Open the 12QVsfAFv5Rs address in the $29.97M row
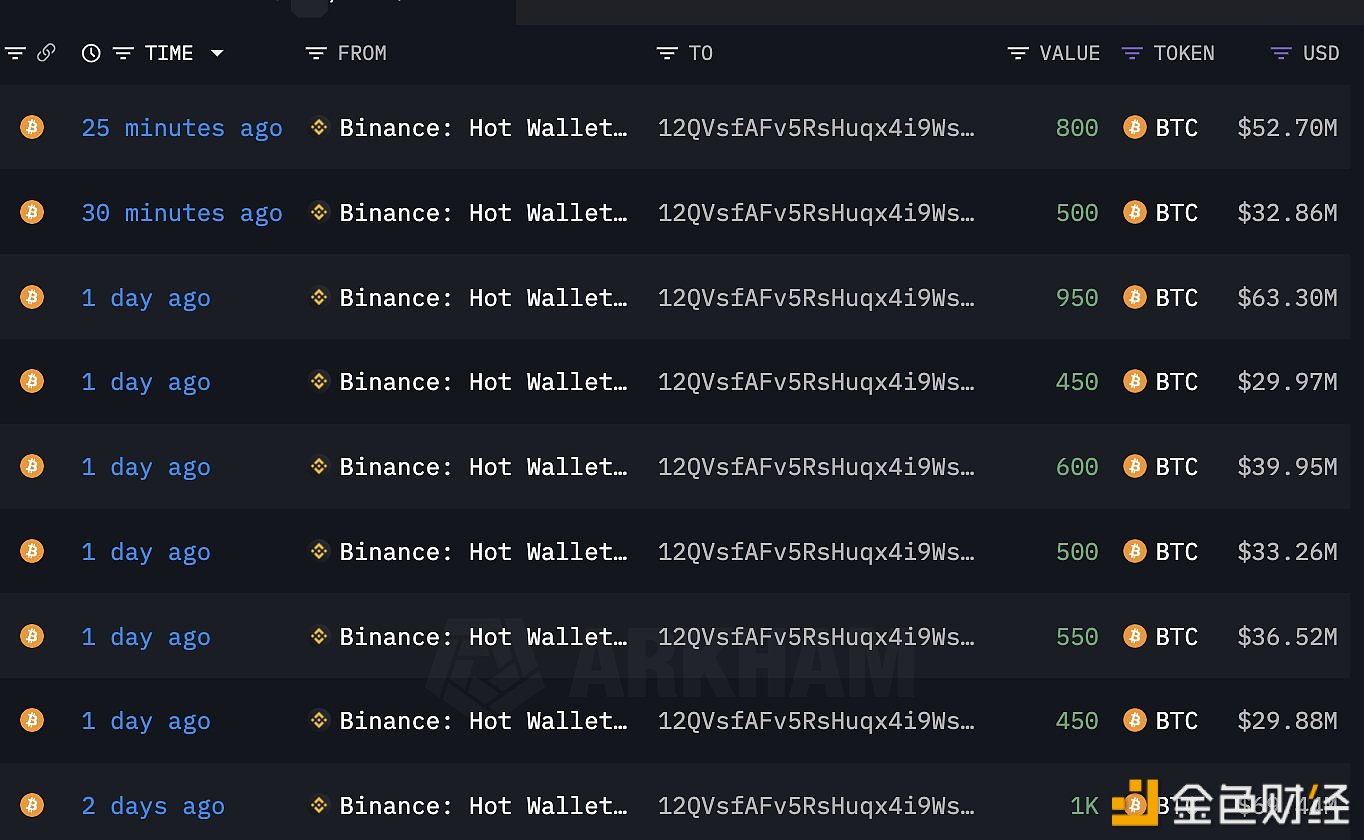 (x=816, y=382)
